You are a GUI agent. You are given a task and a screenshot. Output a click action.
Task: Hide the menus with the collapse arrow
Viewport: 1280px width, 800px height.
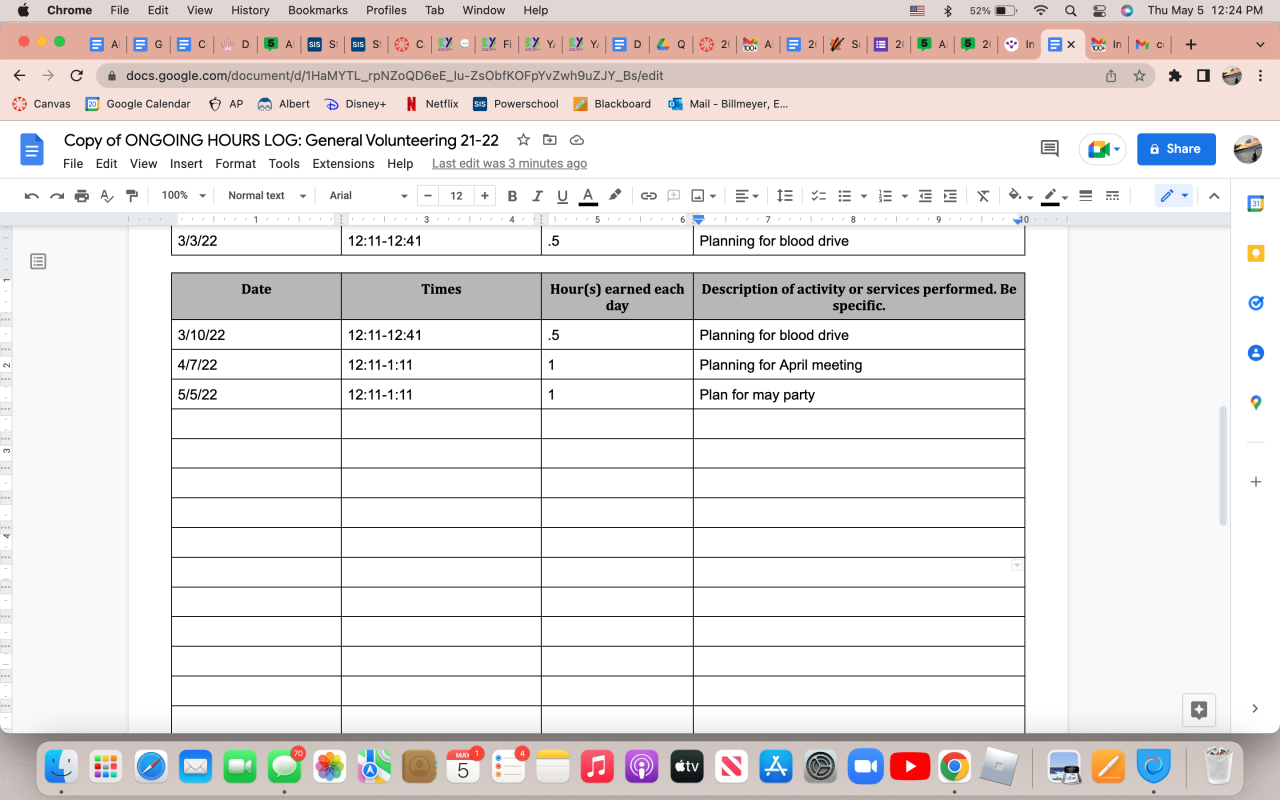pyautogui.click(x=1214, y=196)
